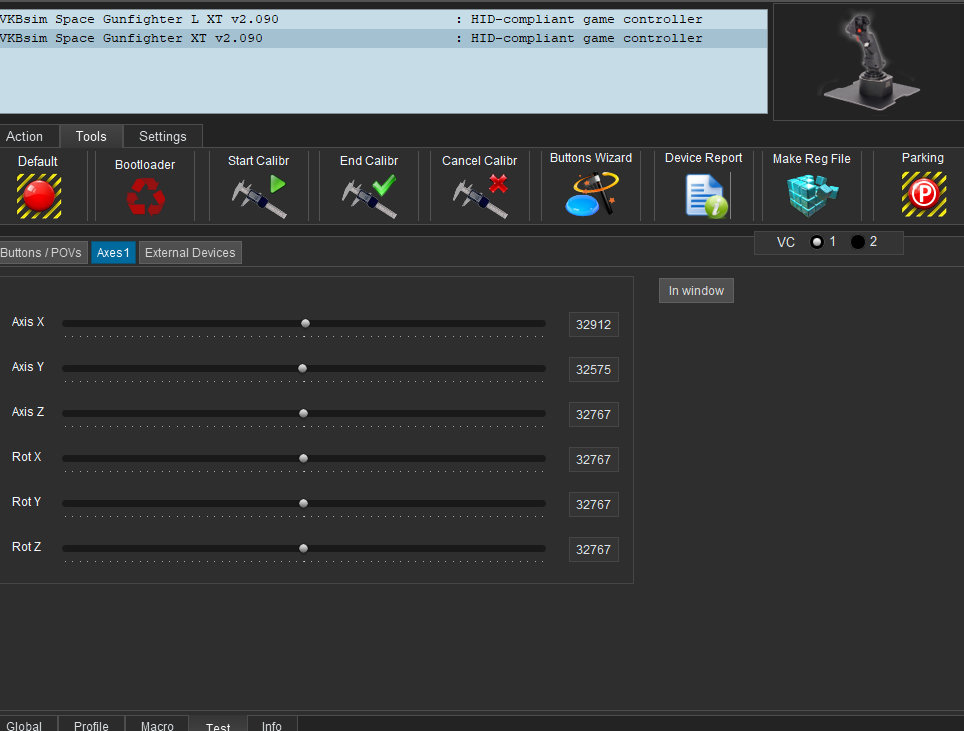The image size is (964, 731).
Task: Generate the Device Report
Action: 706,196
